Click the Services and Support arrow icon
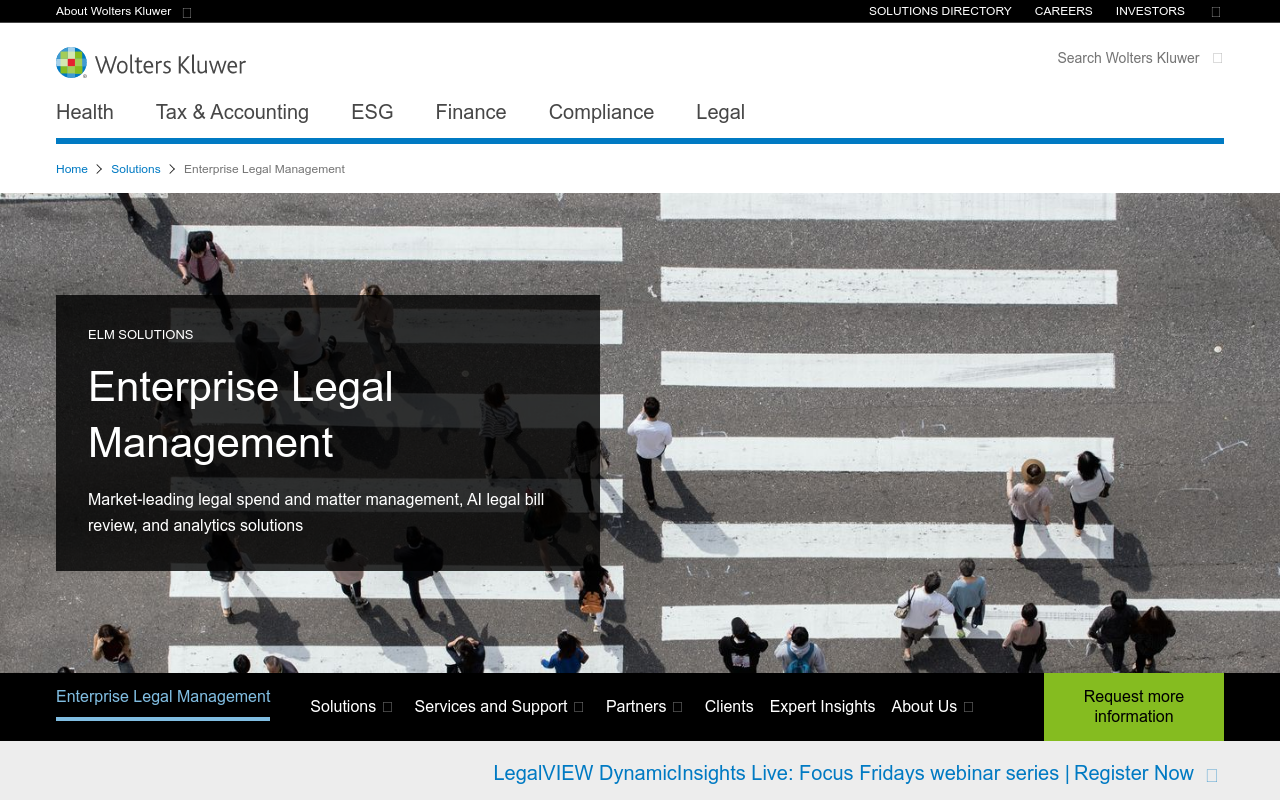 click(578, 707)
